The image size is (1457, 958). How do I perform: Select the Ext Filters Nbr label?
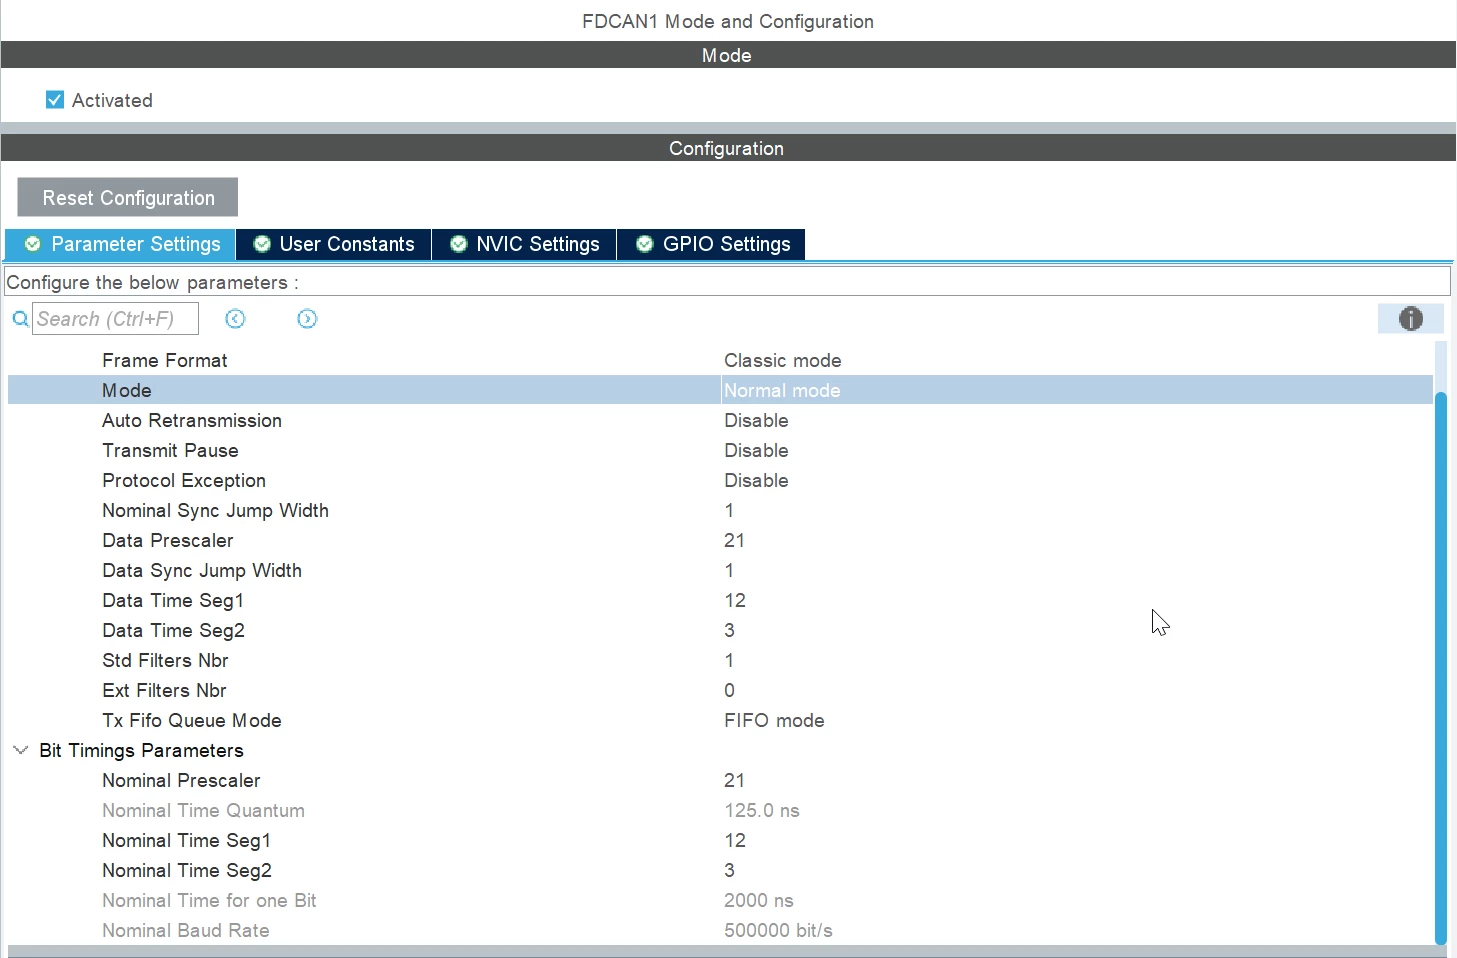[x=164, y=690]
